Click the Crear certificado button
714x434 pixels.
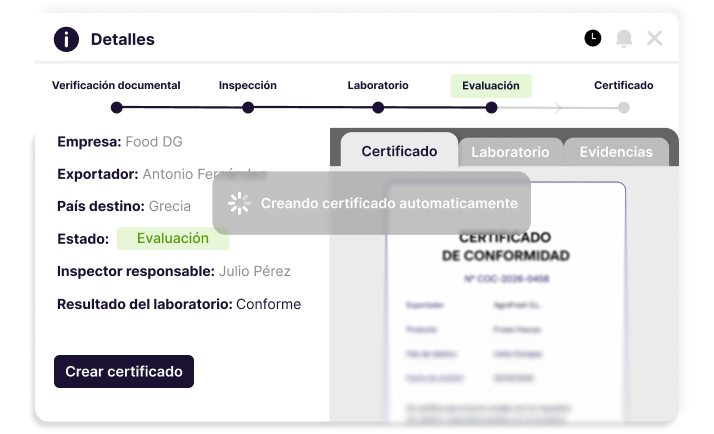coord(124,372)
